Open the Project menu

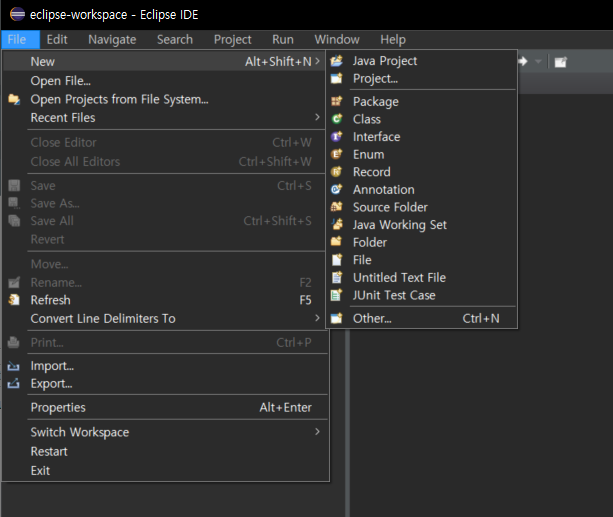233,39
